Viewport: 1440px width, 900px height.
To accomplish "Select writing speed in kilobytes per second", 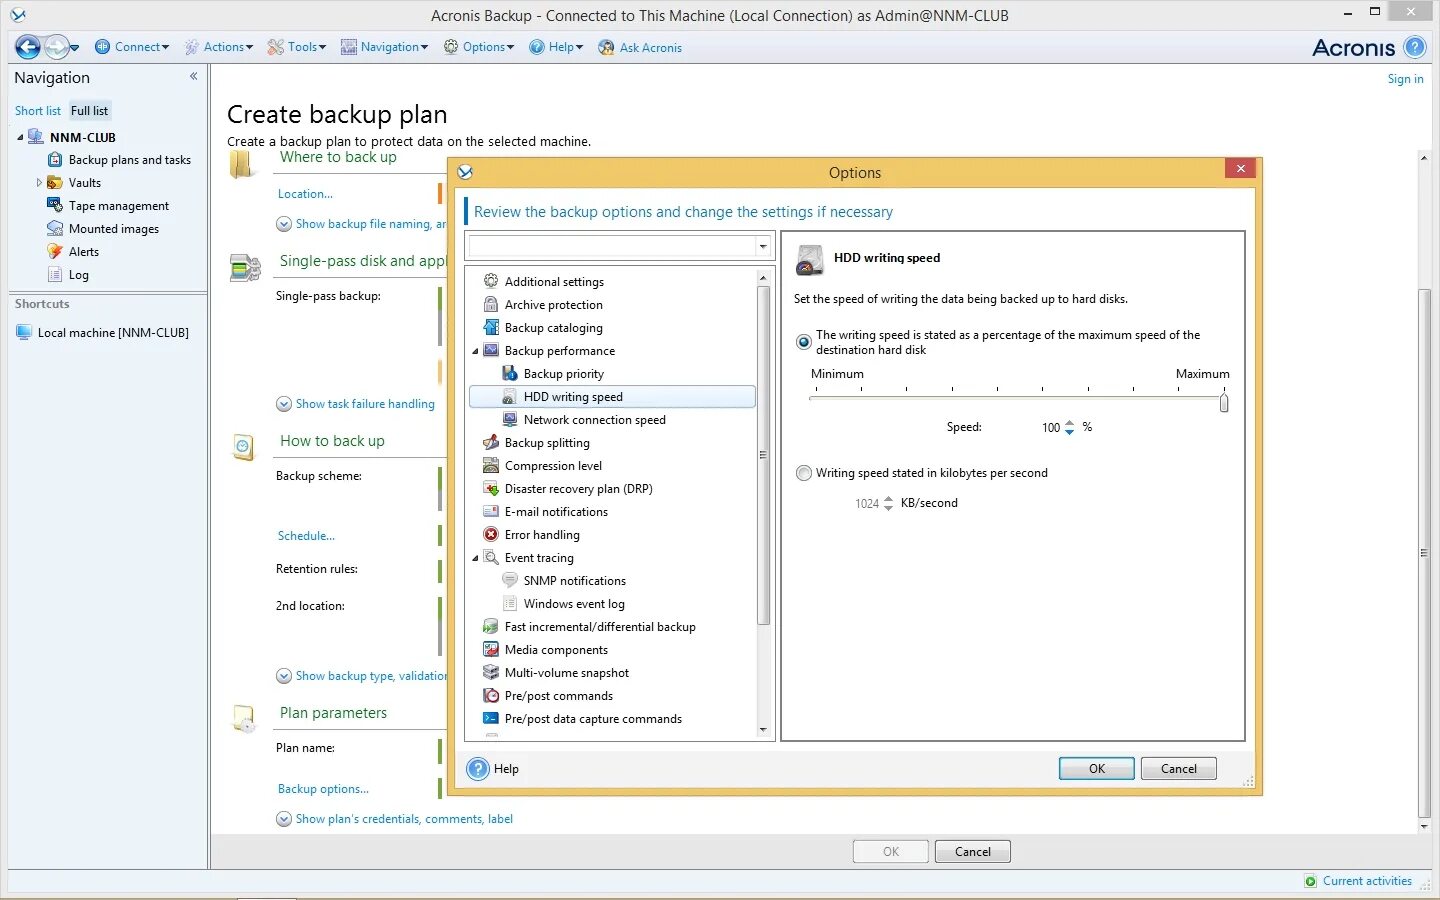I will [x=804, y=473].
